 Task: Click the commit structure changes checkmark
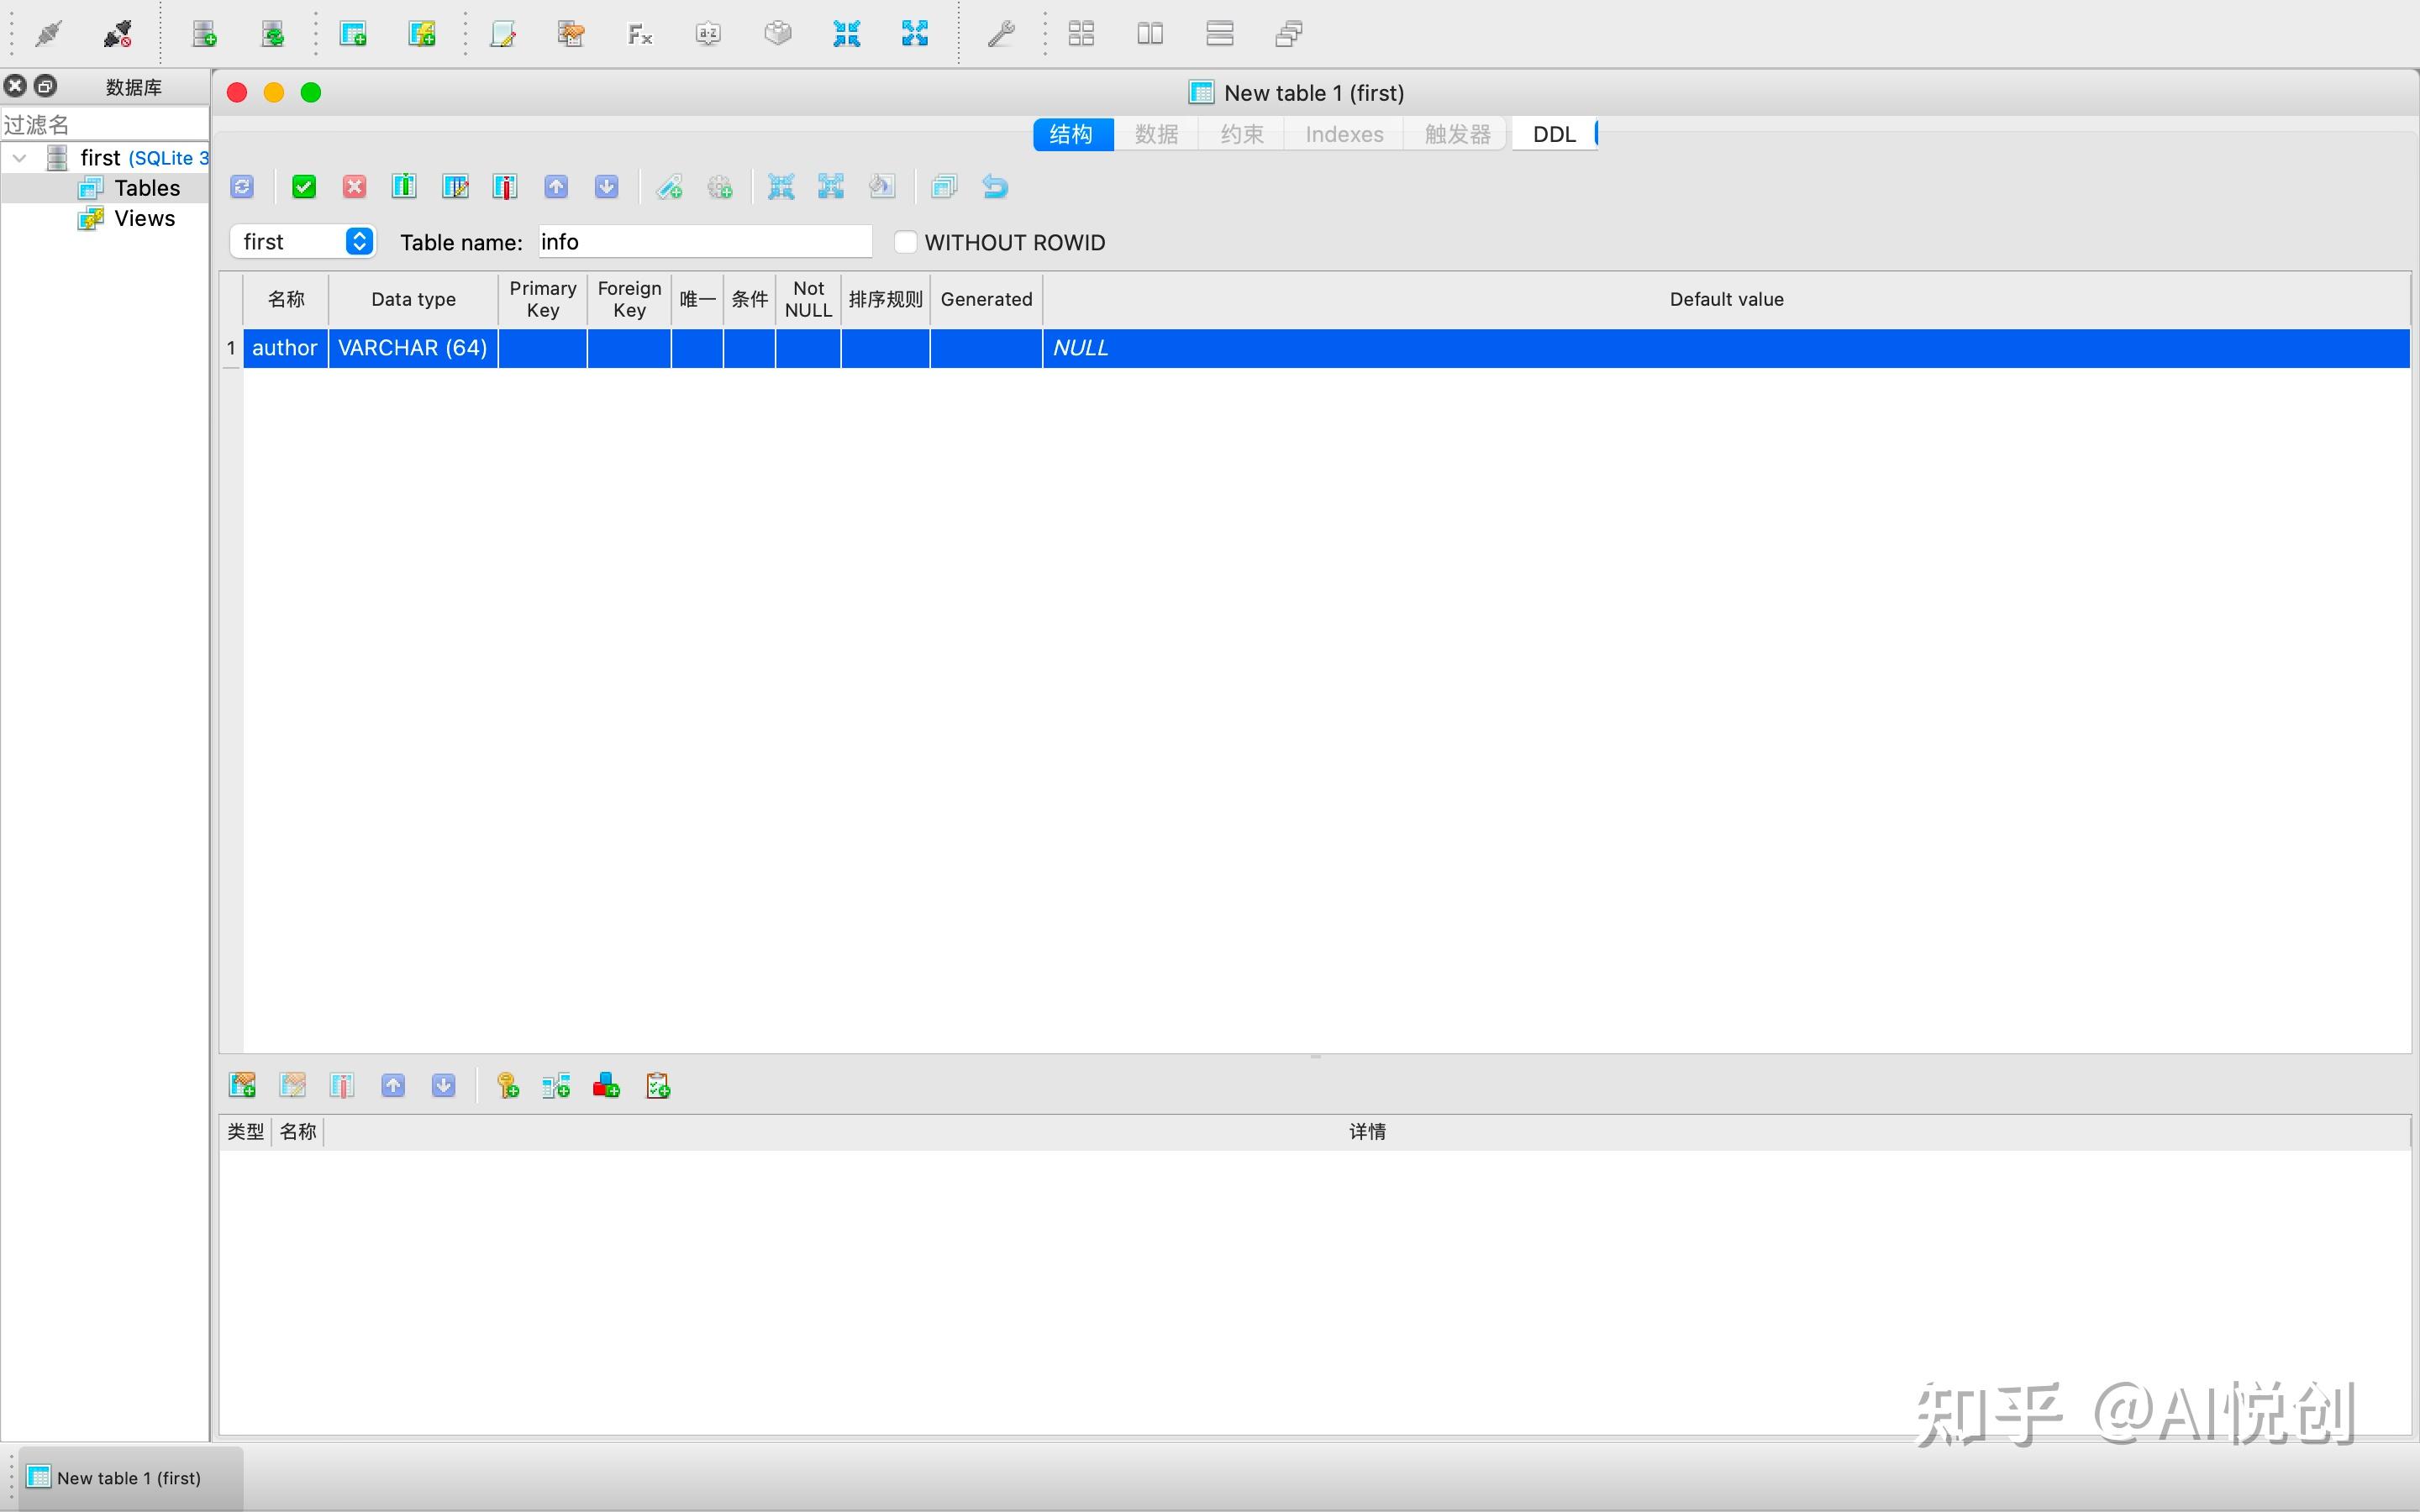point(304,187)
